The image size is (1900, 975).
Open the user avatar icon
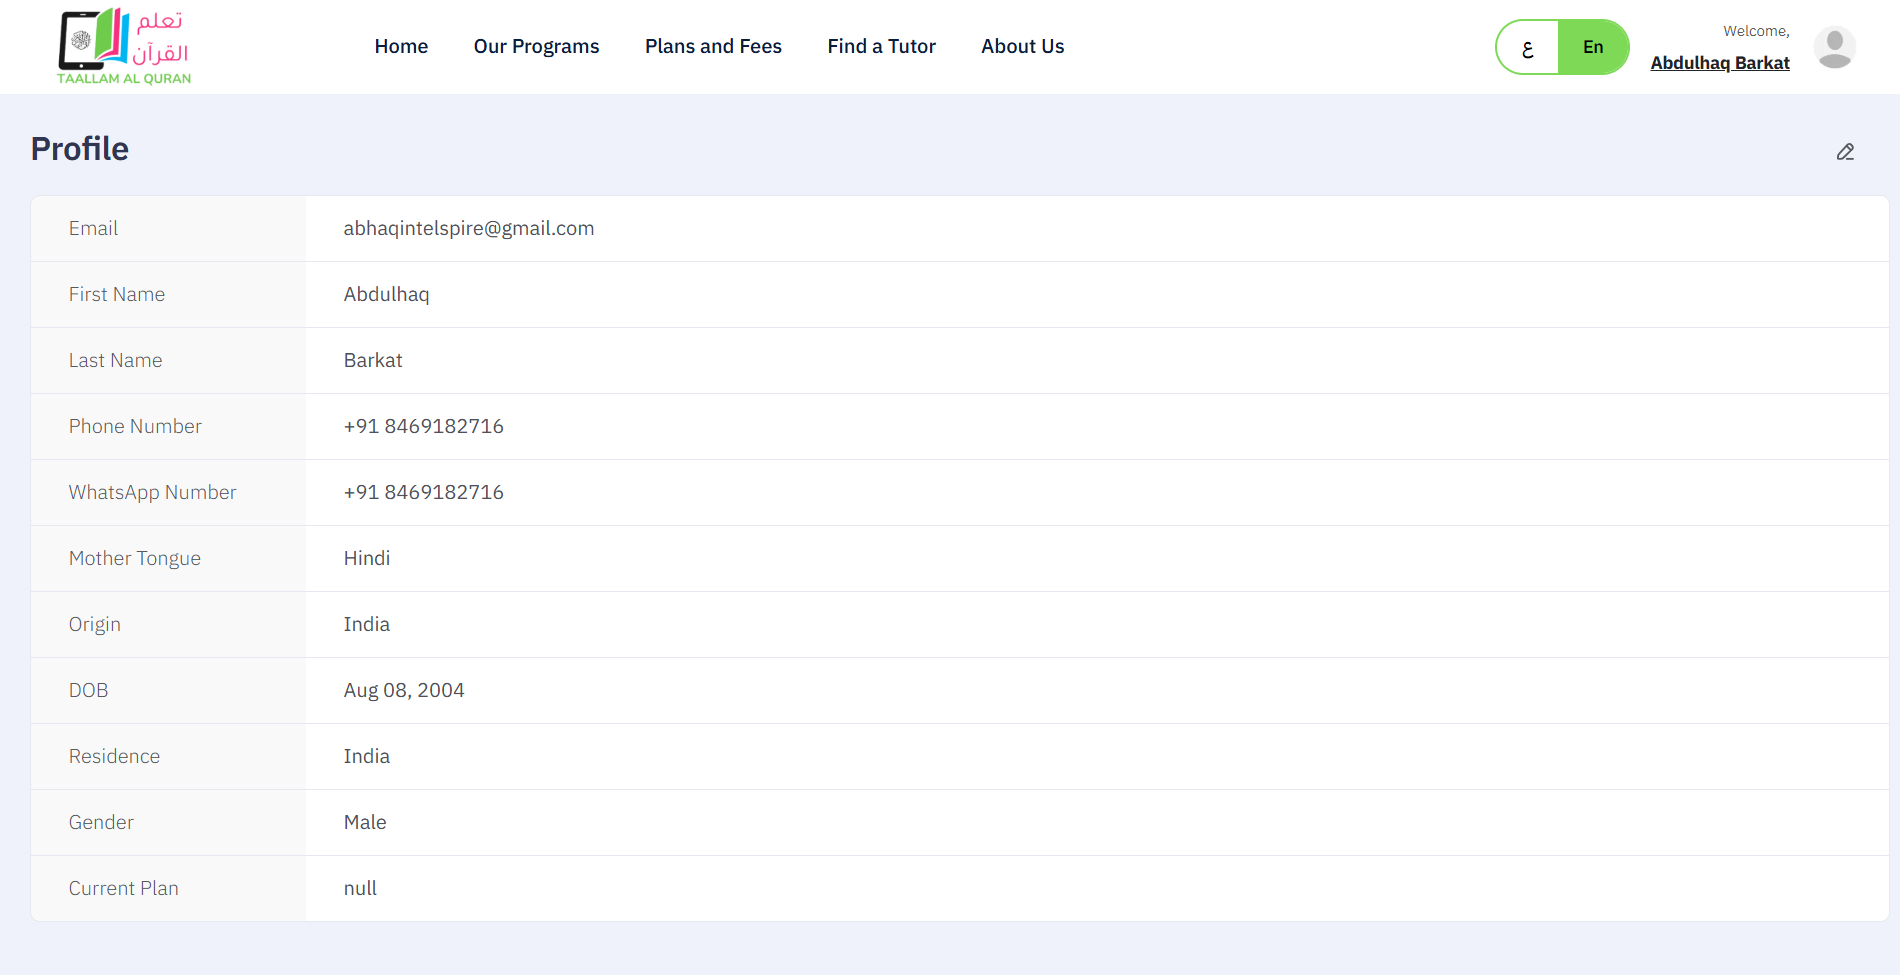[x=1834, y=47]
